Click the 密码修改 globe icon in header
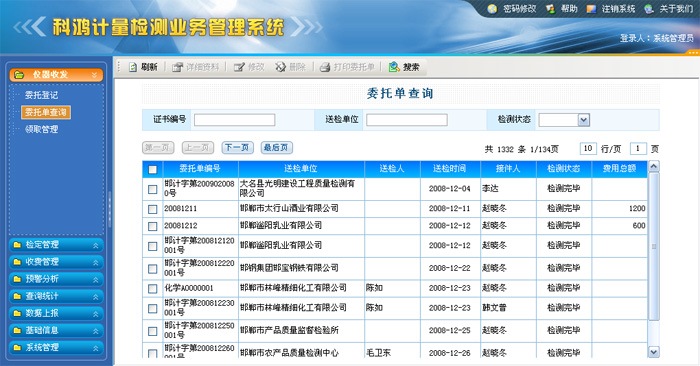 [x=492, y=8]
